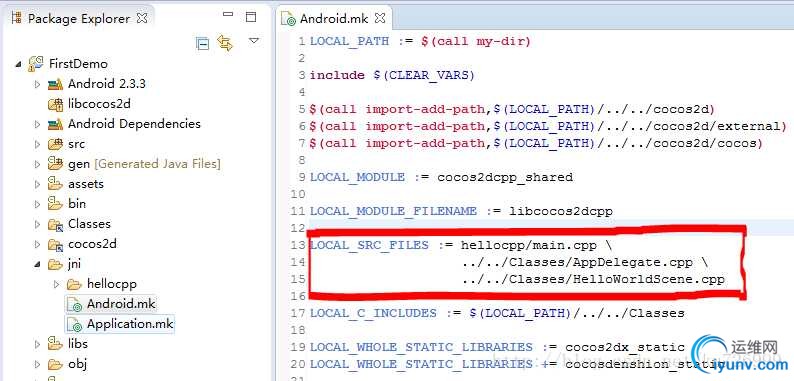Expand the cocos2d folder arrow
The width and height of the screenshot is (794, 381).
[x=37, y=244]
